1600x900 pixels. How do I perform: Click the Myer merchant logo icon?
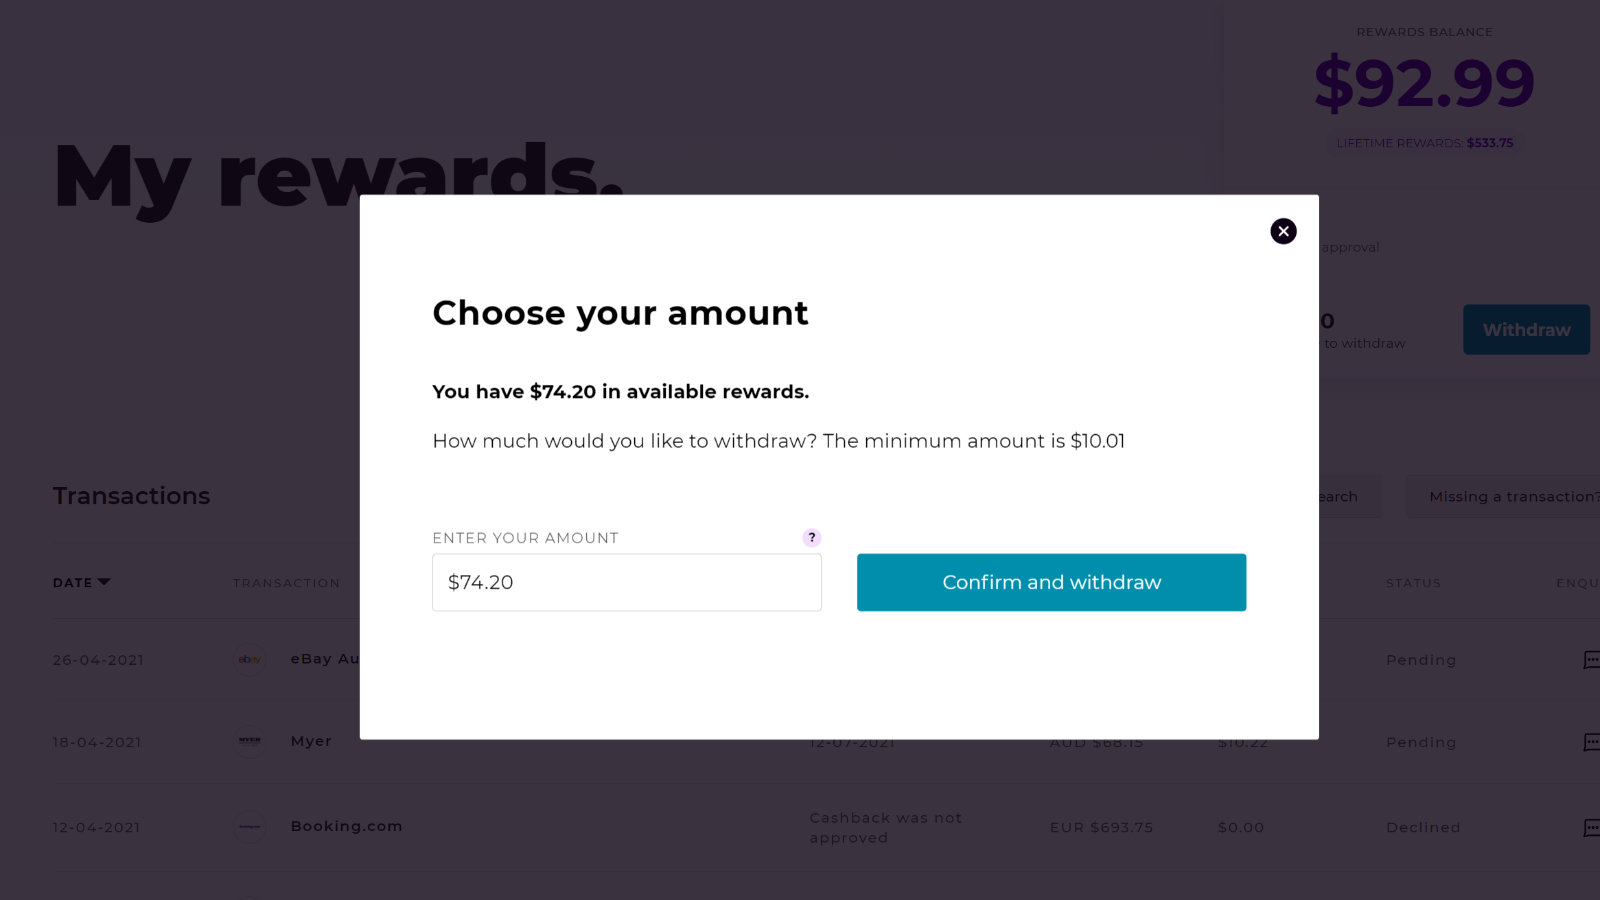pos(249,741)
